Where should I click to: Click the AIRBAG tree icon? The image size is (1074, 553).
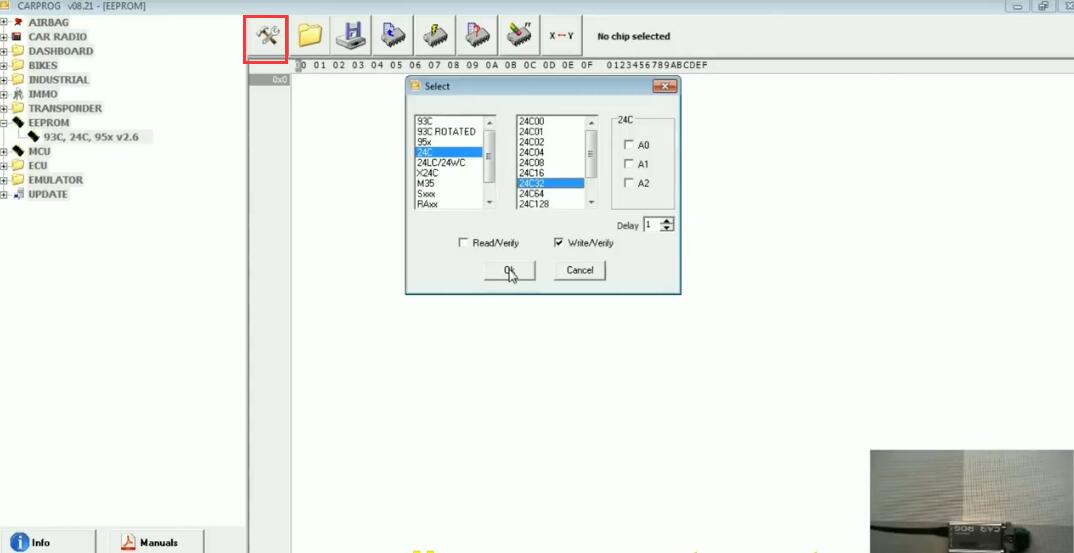coord(18,22)
